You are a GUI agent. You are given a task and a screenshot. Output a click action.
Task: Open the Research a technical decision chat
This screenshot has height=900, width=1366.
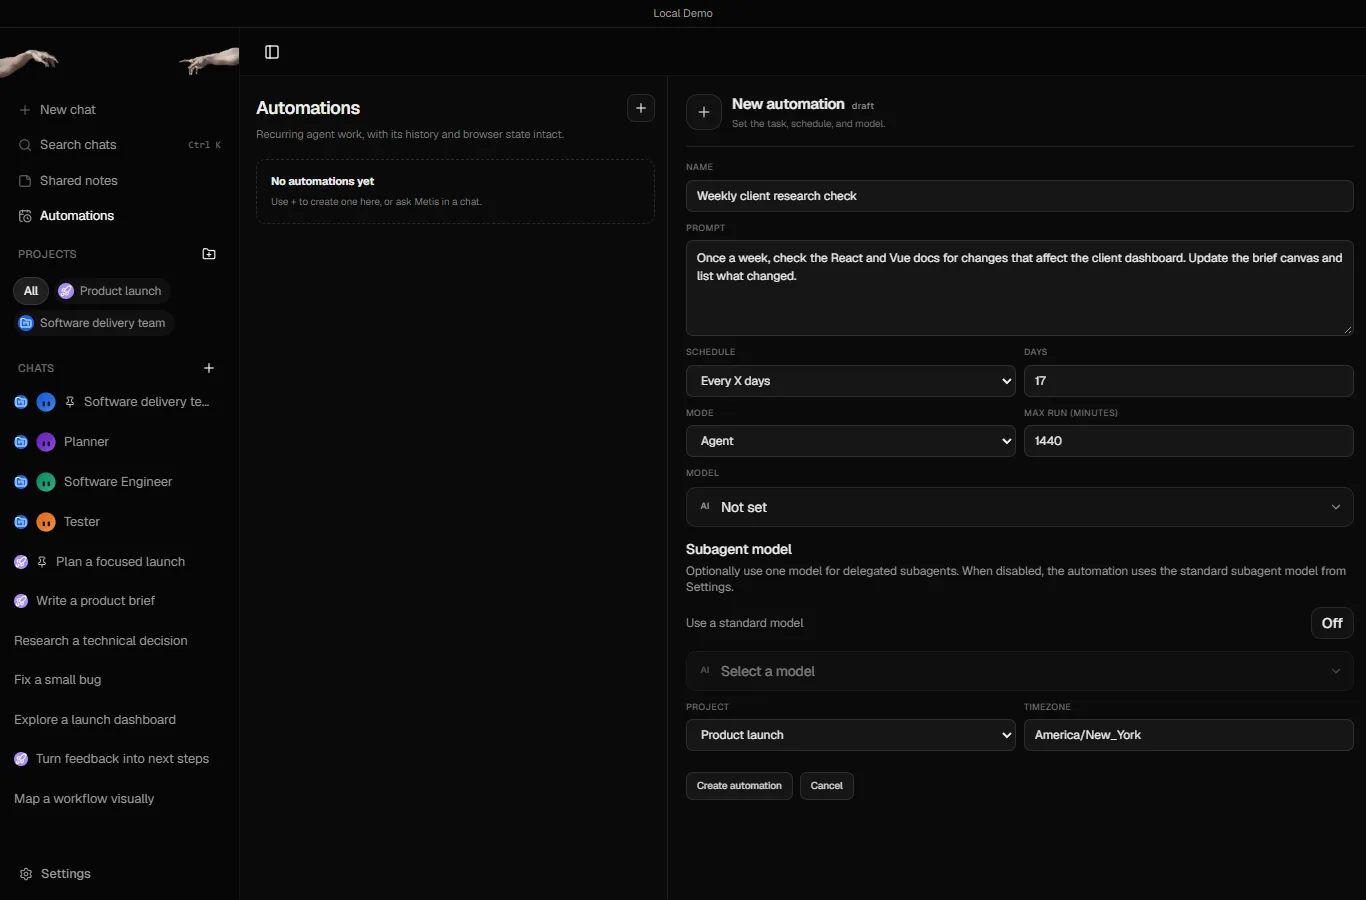coord(118,641)
